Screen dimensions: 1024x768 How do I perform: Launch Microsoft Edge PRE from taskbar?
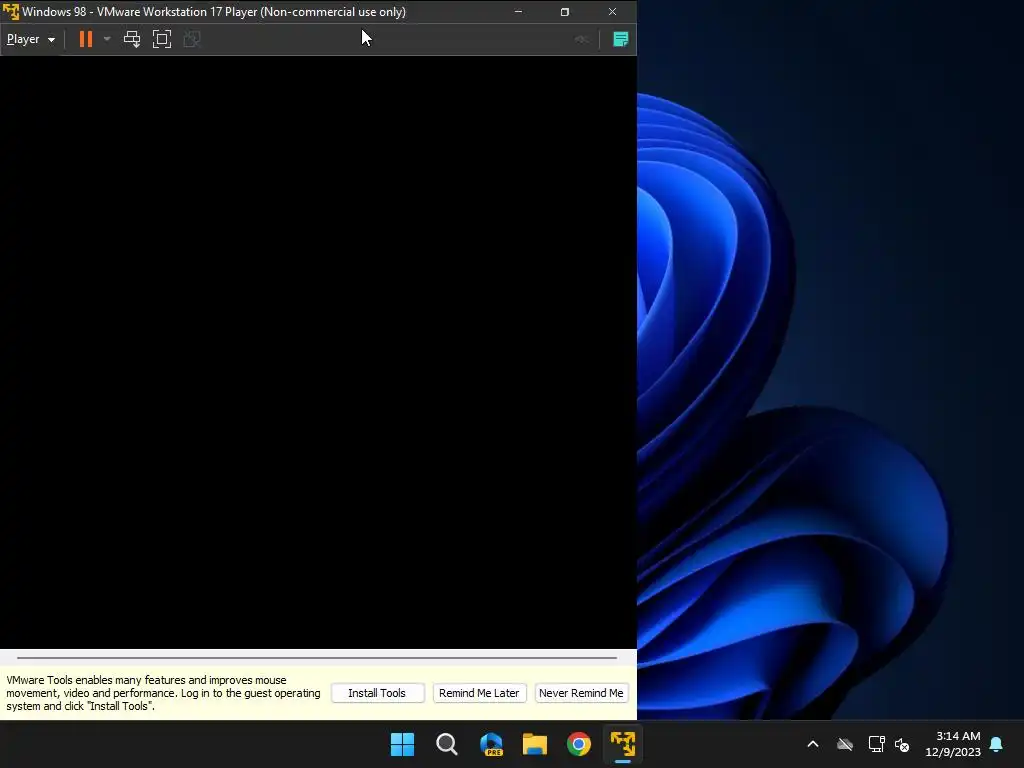[491, 744]
